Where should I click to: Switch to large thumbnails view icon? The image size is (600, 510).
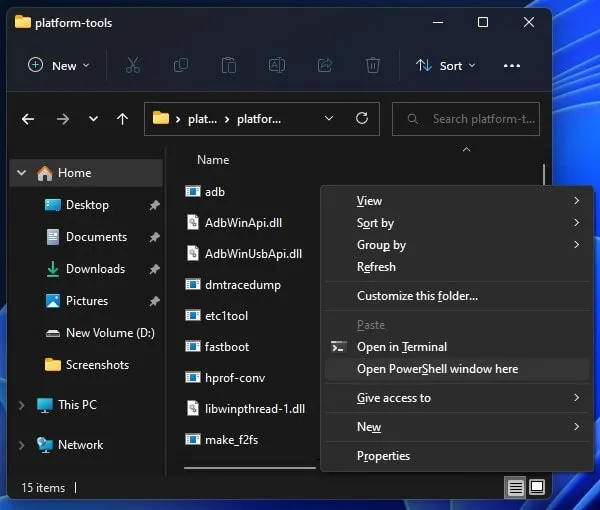(x=536, y=487)
